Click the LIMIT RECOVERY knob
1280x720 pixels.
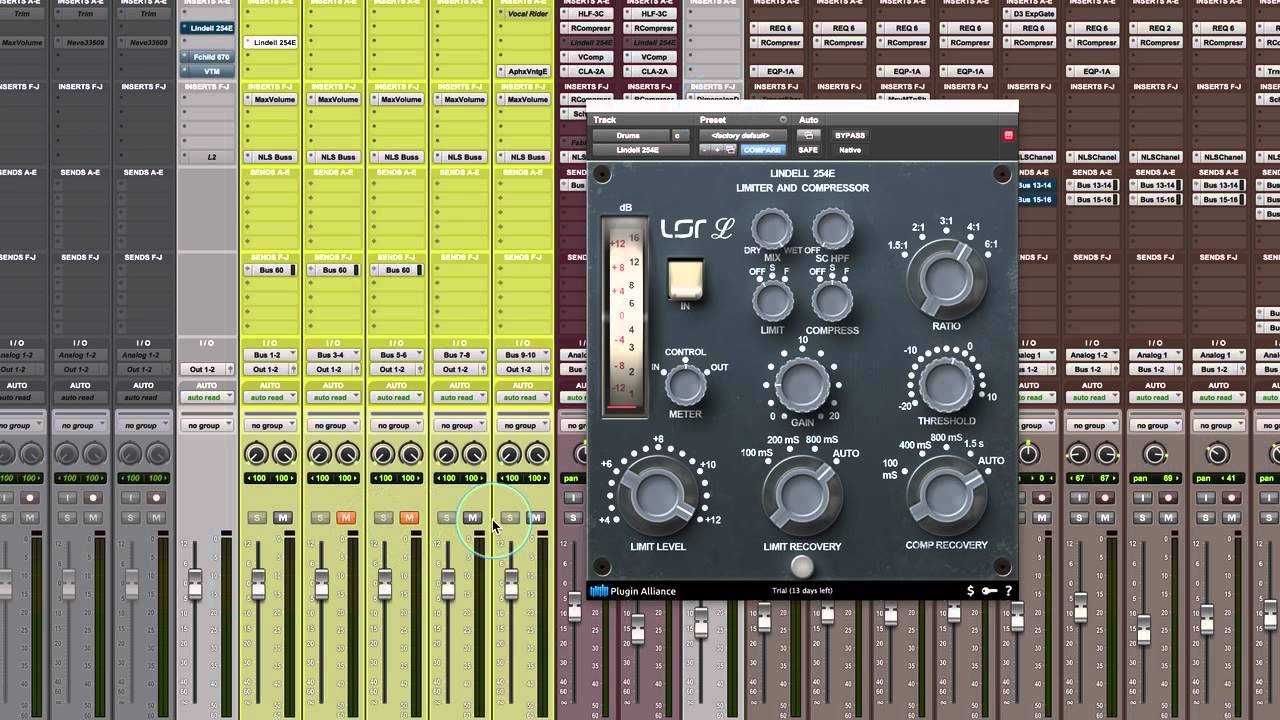click(x=802, y=494)
